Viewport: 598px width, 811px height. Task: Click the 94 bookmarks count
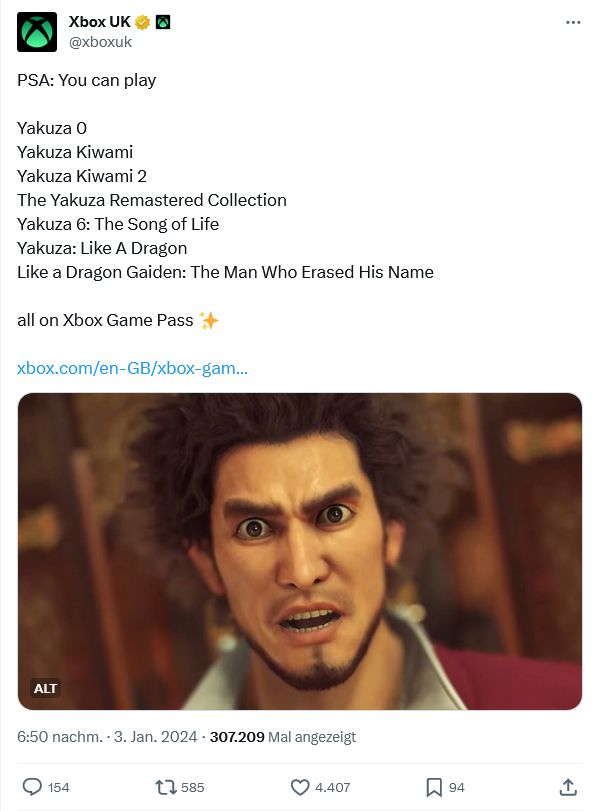(x=456, y=788)
